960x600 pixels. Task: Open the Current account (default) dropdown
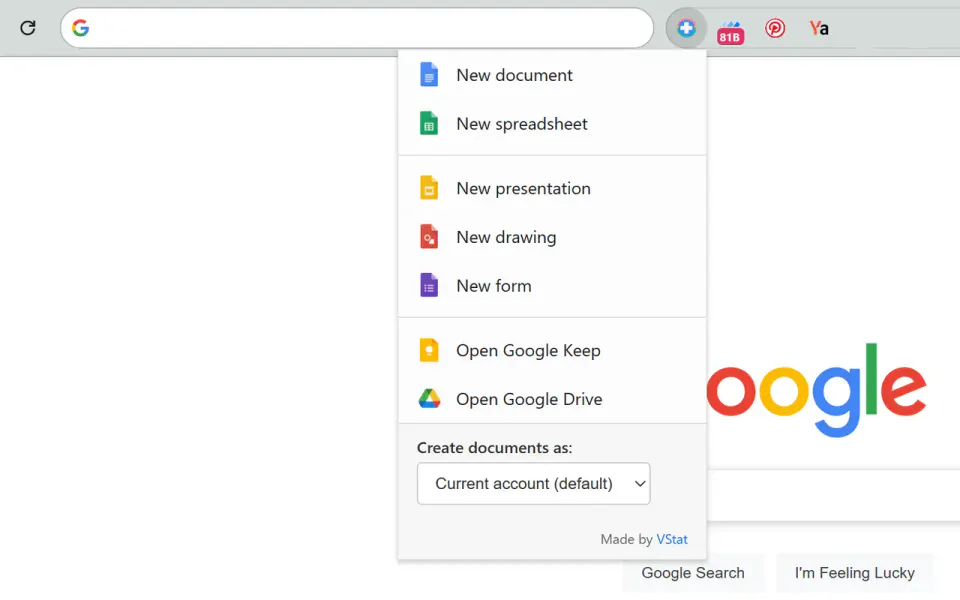tap(533, 484)
